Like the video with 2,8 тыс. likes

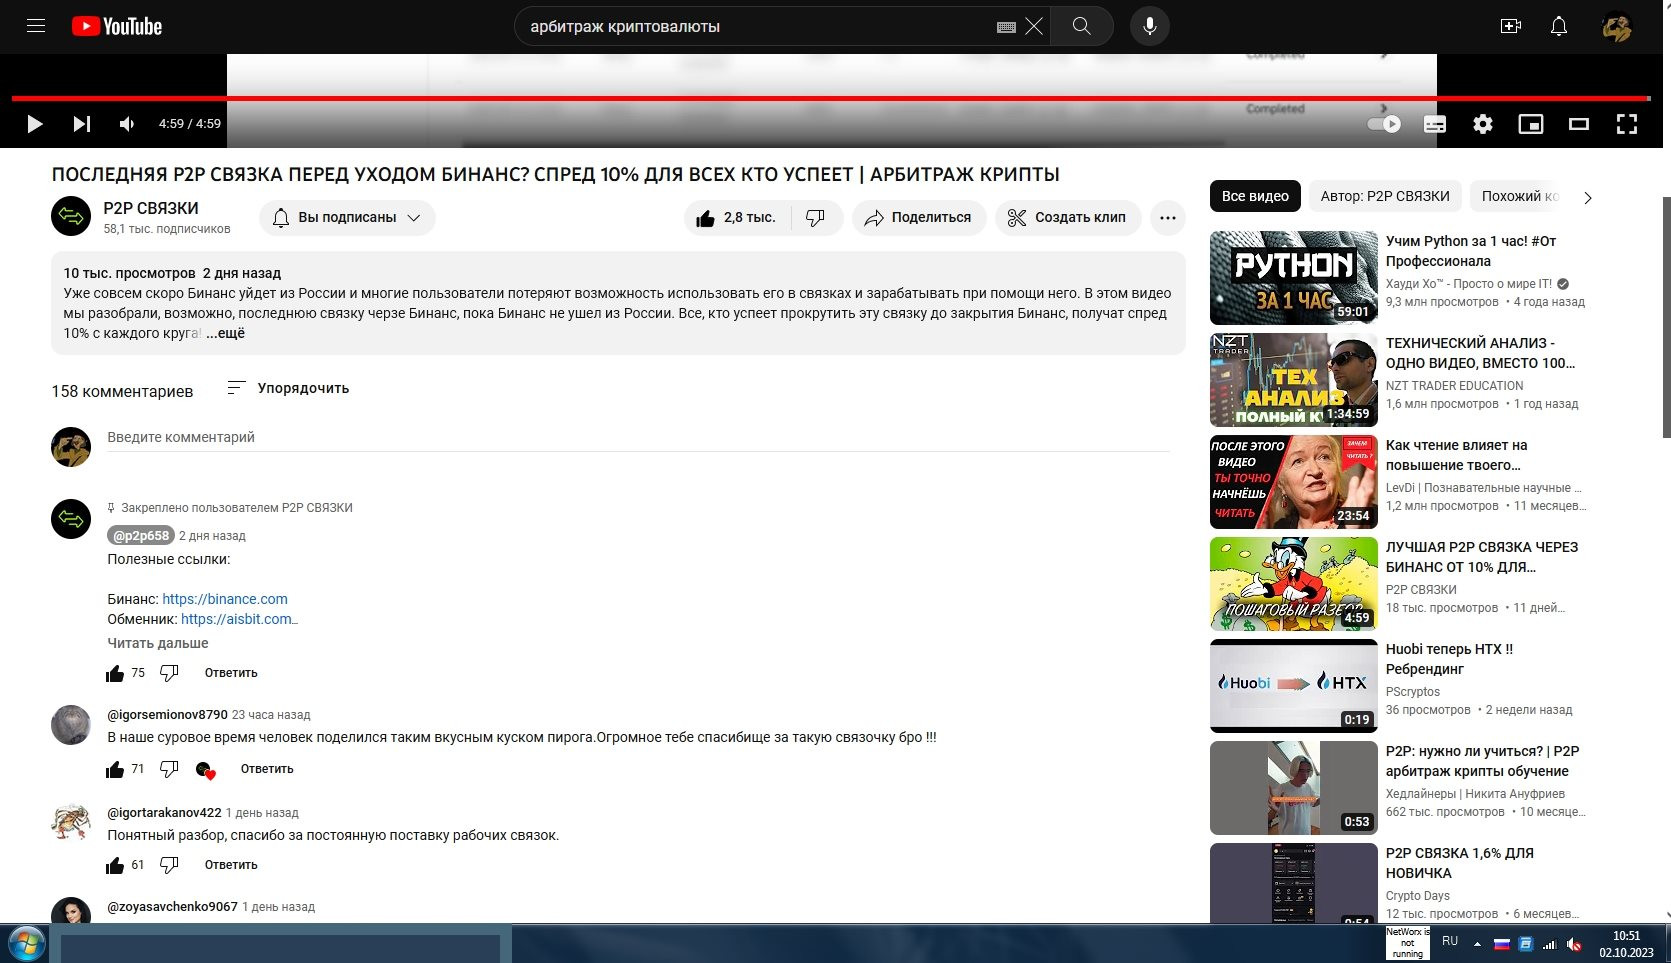coord(737,218)
